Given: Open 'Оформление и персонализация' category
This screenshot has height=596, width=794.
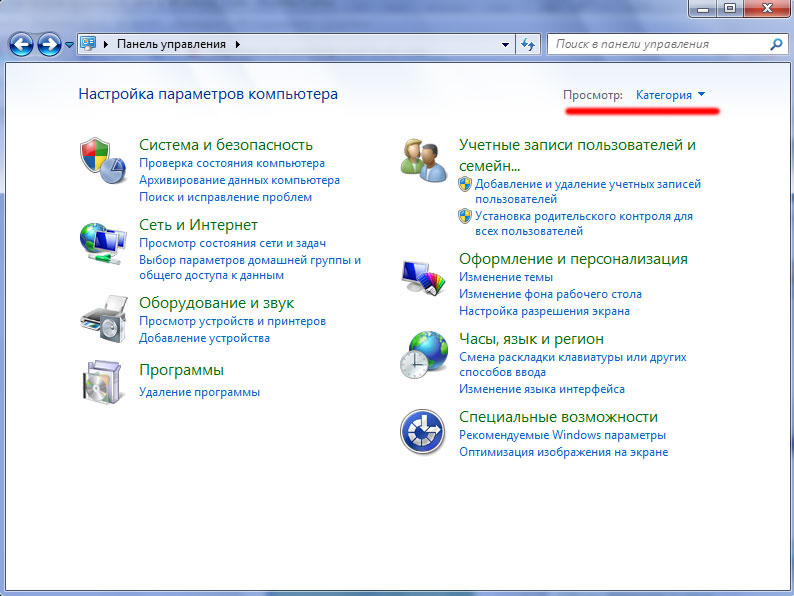Looking at the screenshot, I should click(x=573, y=259).
